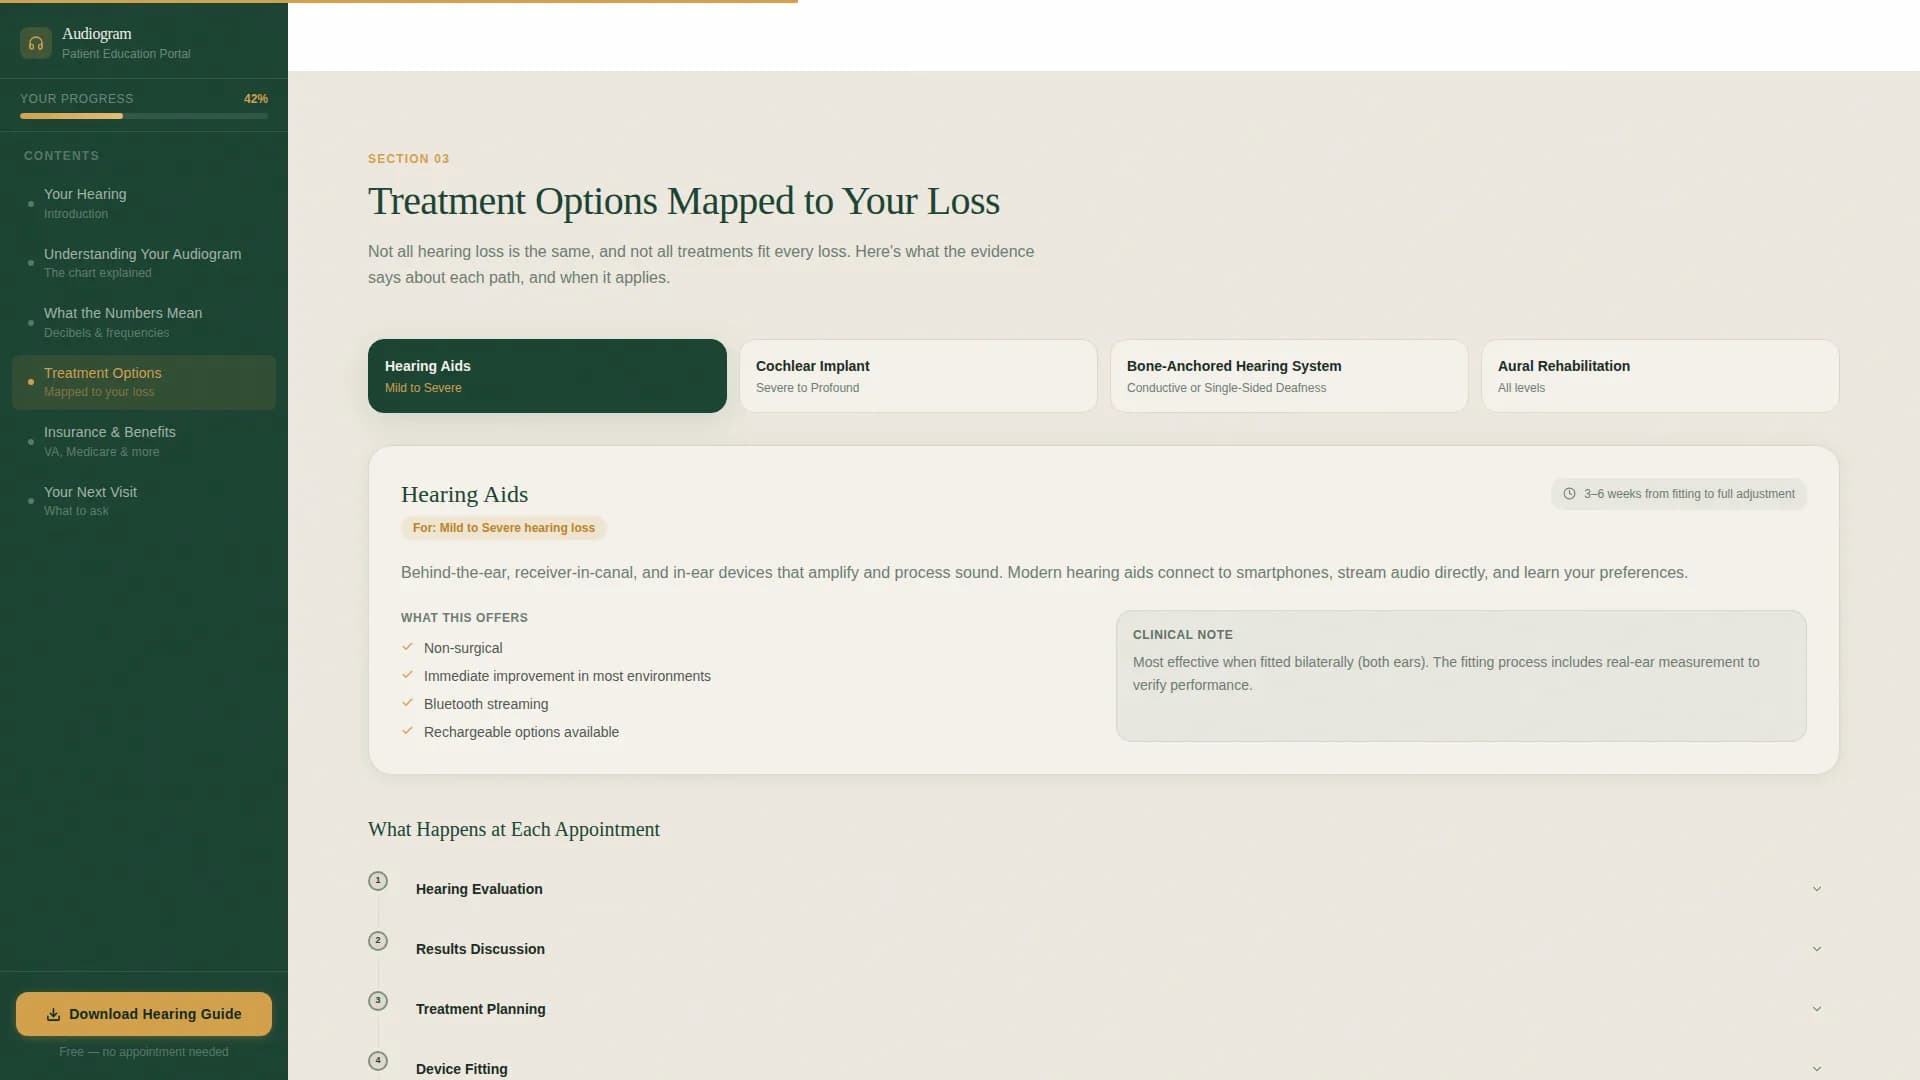Click the checkmark next to Rechargeable options available
Viewport: 1920px width, 1080px height.
408,731
